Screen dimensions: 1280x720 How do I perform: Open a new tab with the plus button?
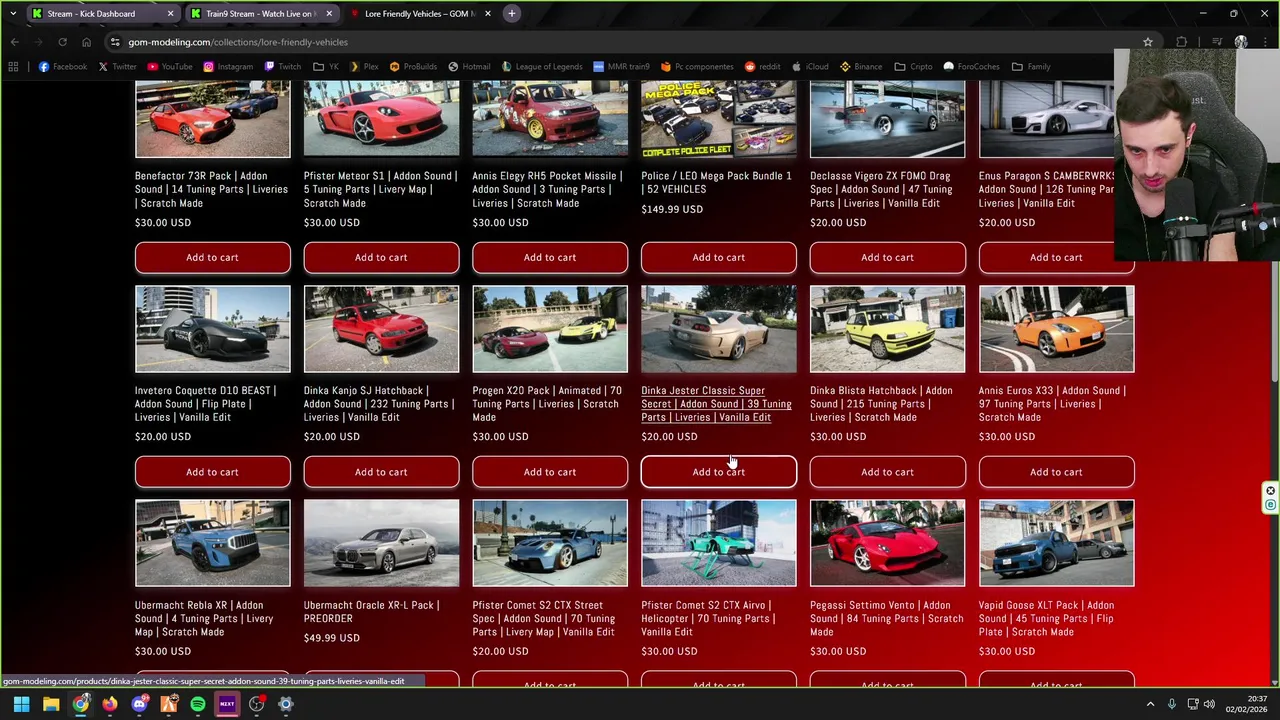point(511,14)
